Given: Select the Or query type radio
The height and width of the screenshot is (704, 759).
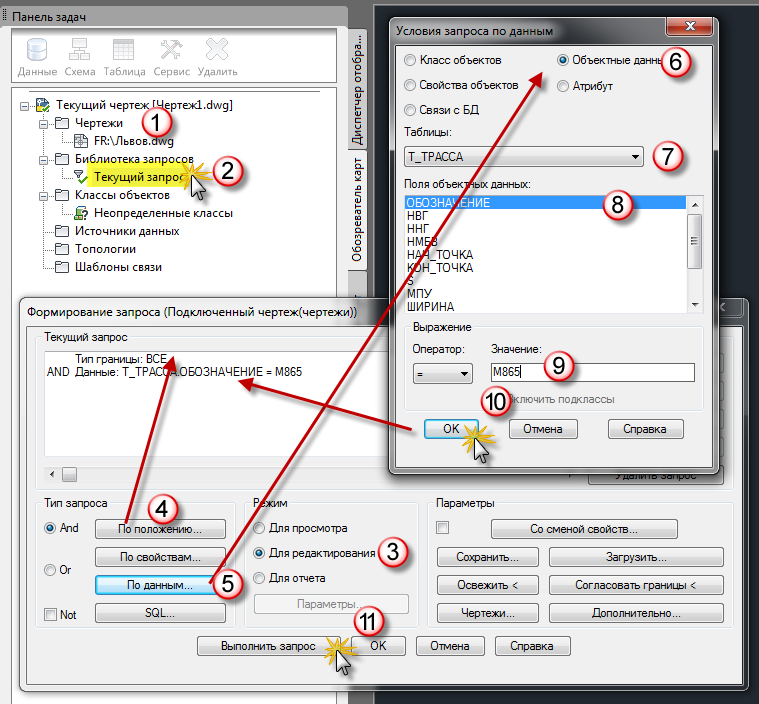Looking at the screenshot, I should click(x=50, y=570).
